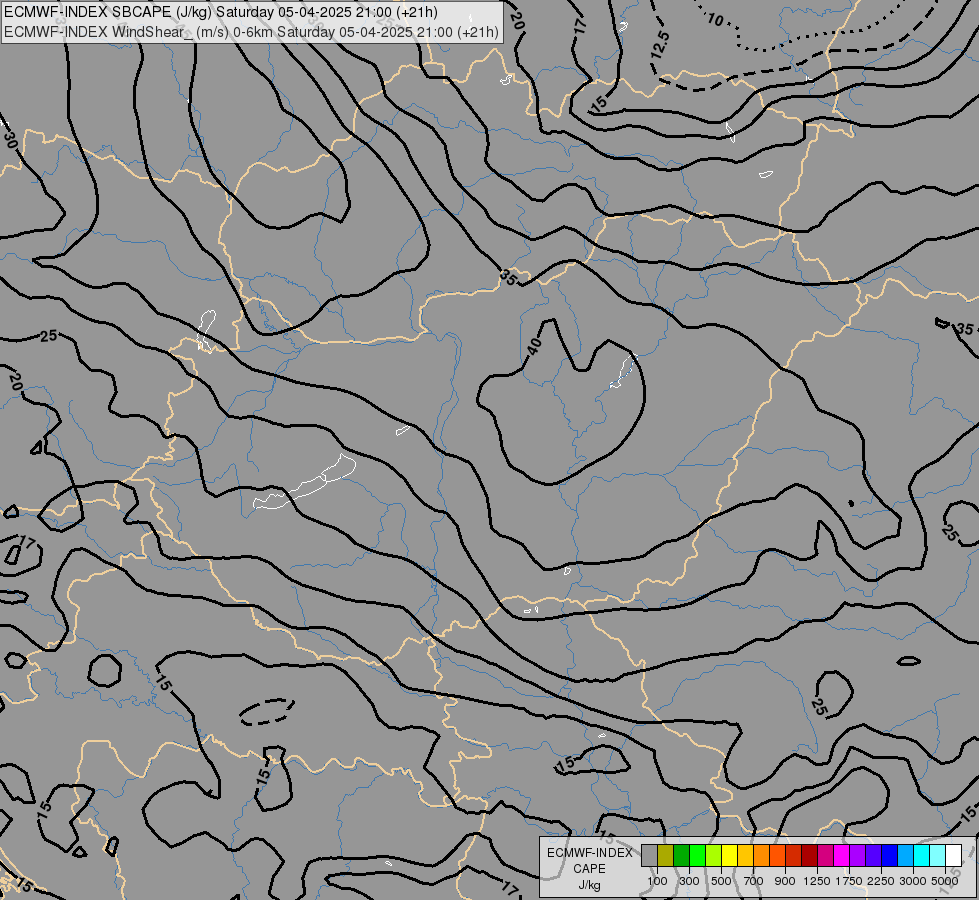This screenshot has height=900, width=979.
Task: Select the lime yellow-green legend swatch
Action: tap(713, 855)
